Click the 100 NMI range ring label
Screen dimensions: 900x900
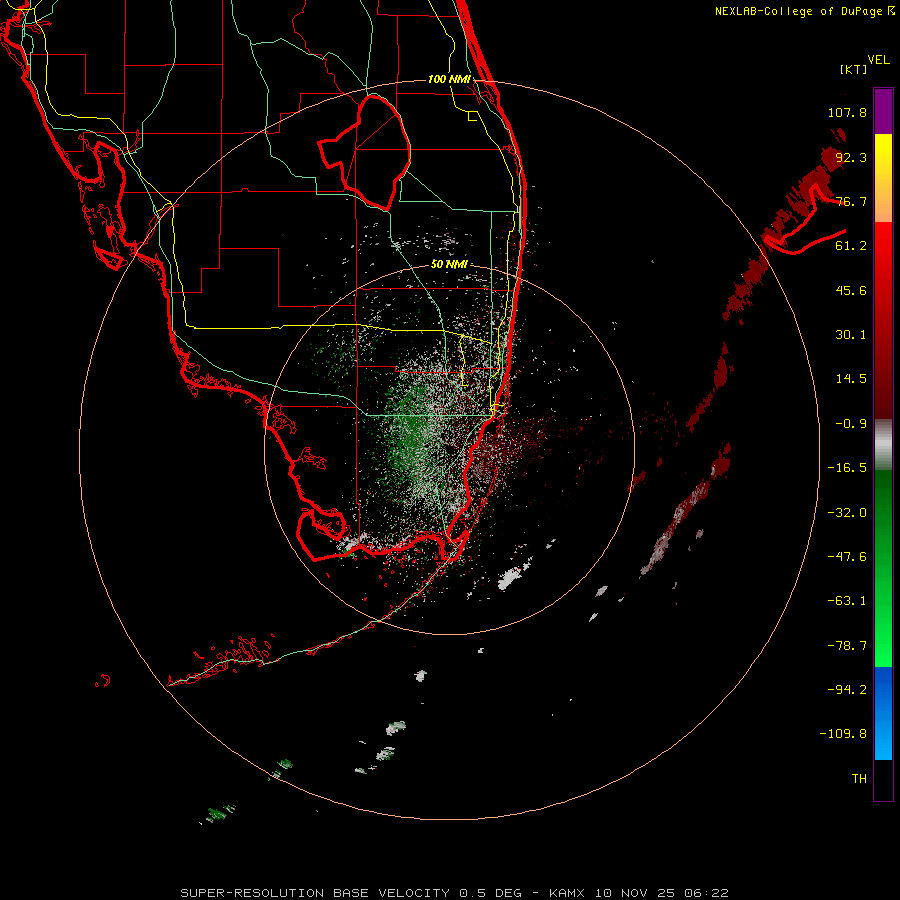pos(449,79)
